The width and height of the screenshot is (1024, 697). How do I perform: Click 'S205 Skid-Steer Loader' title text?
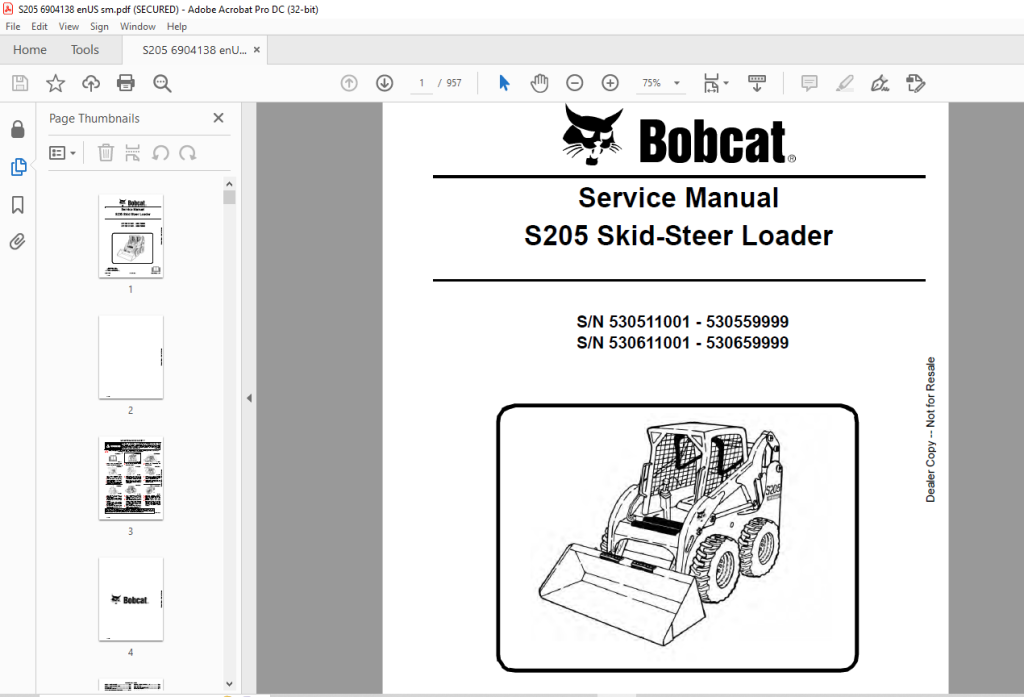pyautogui.click(x=679, y=236)
